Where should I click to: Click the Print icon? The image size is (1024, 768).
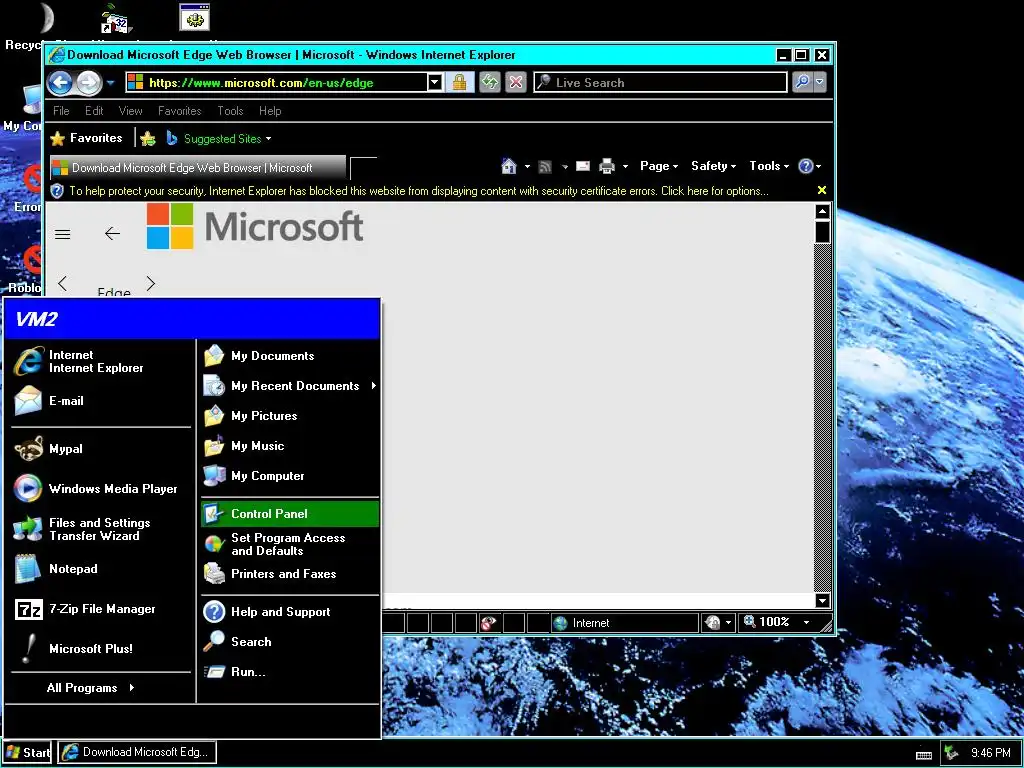click(607, 167)
